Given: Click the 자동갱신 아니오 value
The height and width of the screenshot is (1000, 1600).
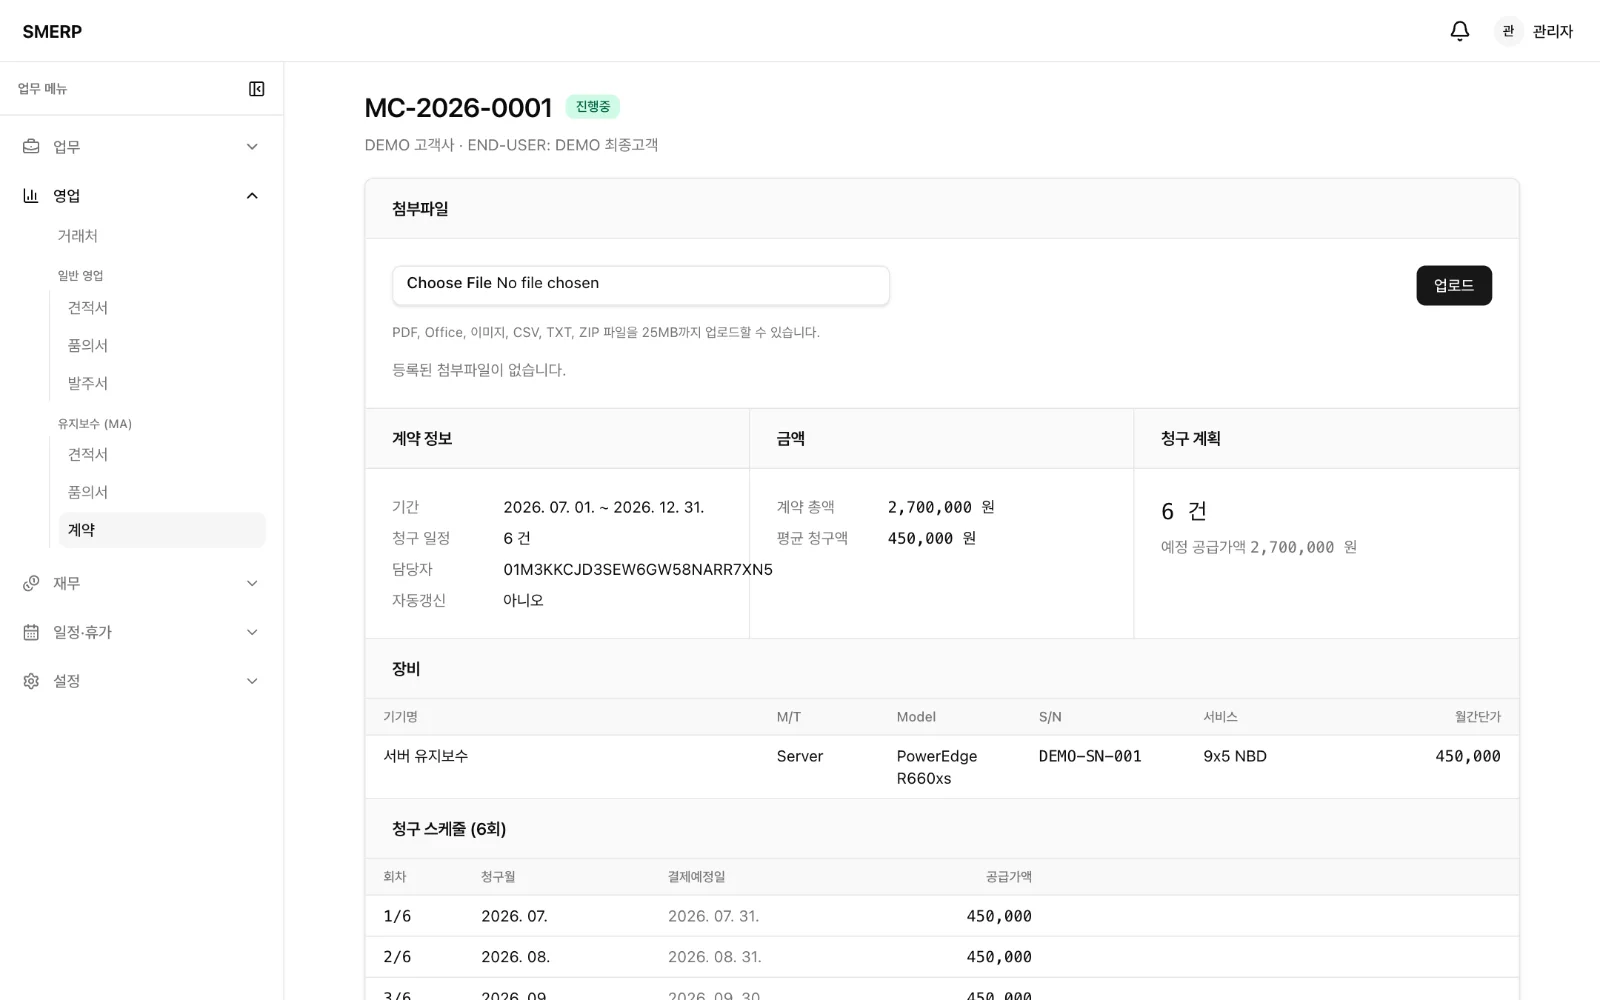Looking at the screenshot, I should click(x=523, y=601).
